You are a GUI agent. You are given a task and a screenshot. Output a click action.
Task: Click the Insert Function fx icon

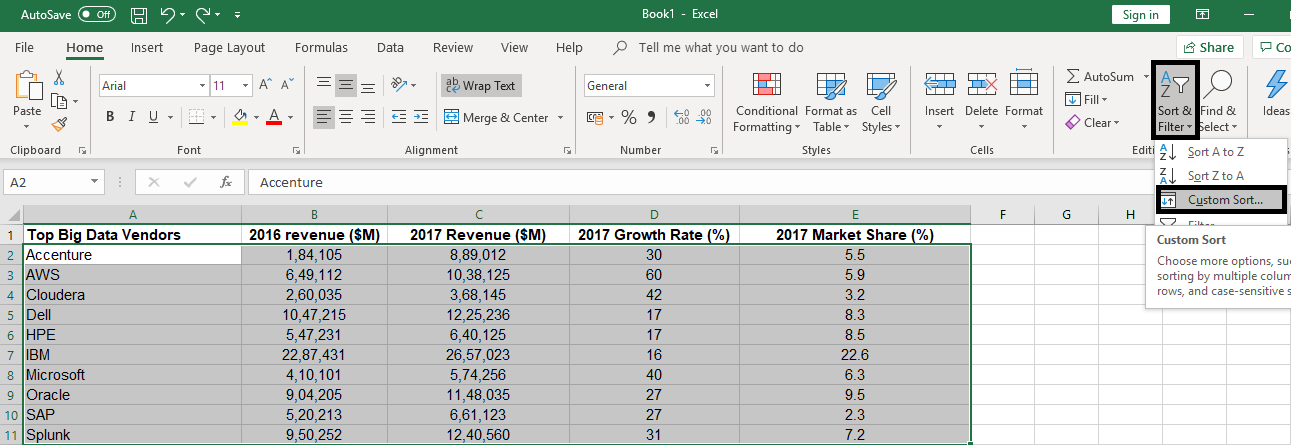[227, 183]
